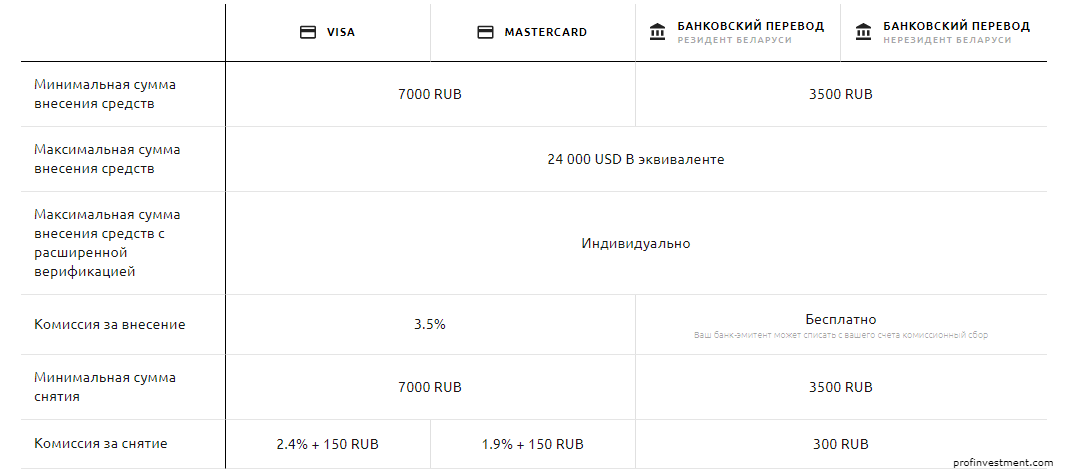The image size is (1066, 472).
Task: Click the '24 000 USD В эквиваленте' cell
Action: click(636, 159)
